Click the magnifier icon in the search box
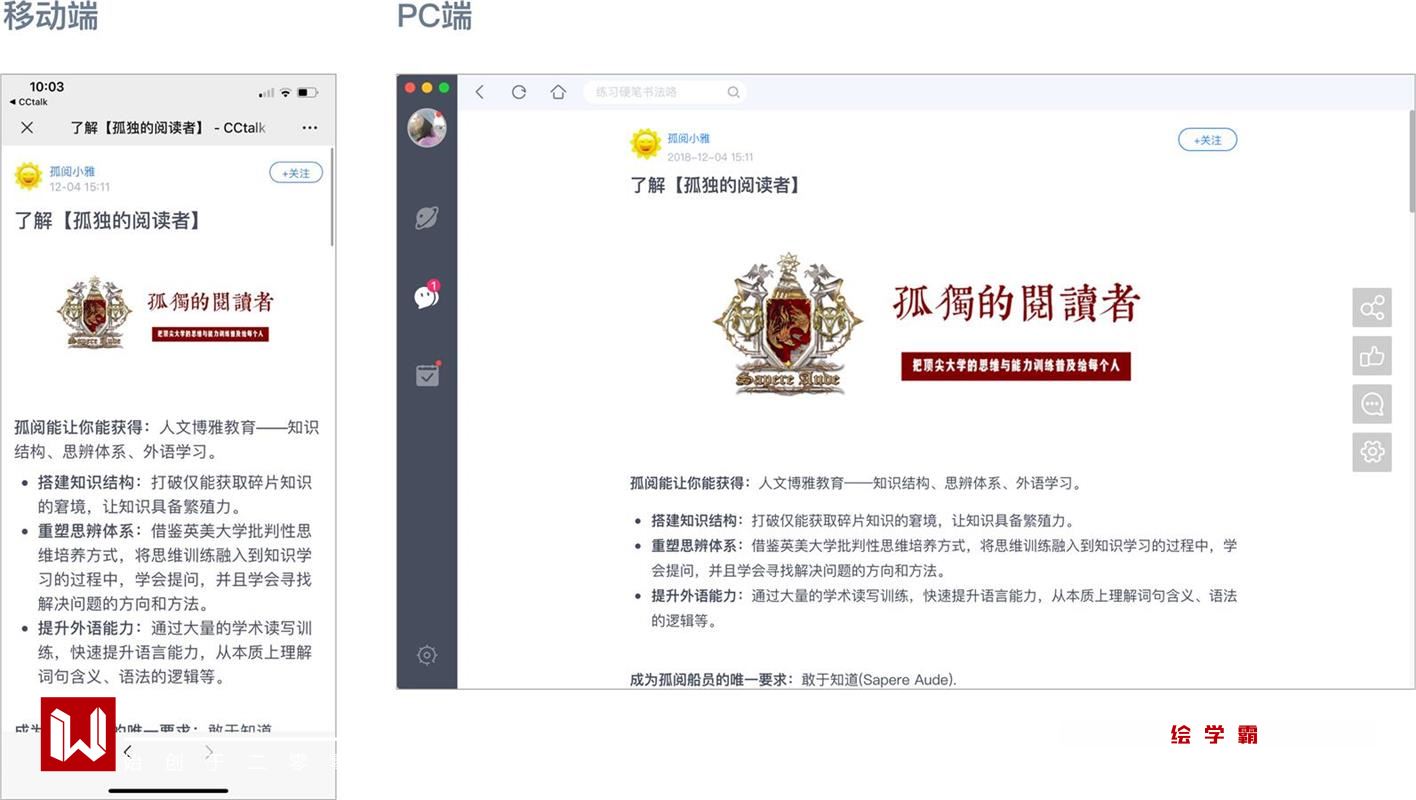Screen dimensions: 1416x800 (x=733, y=92)
